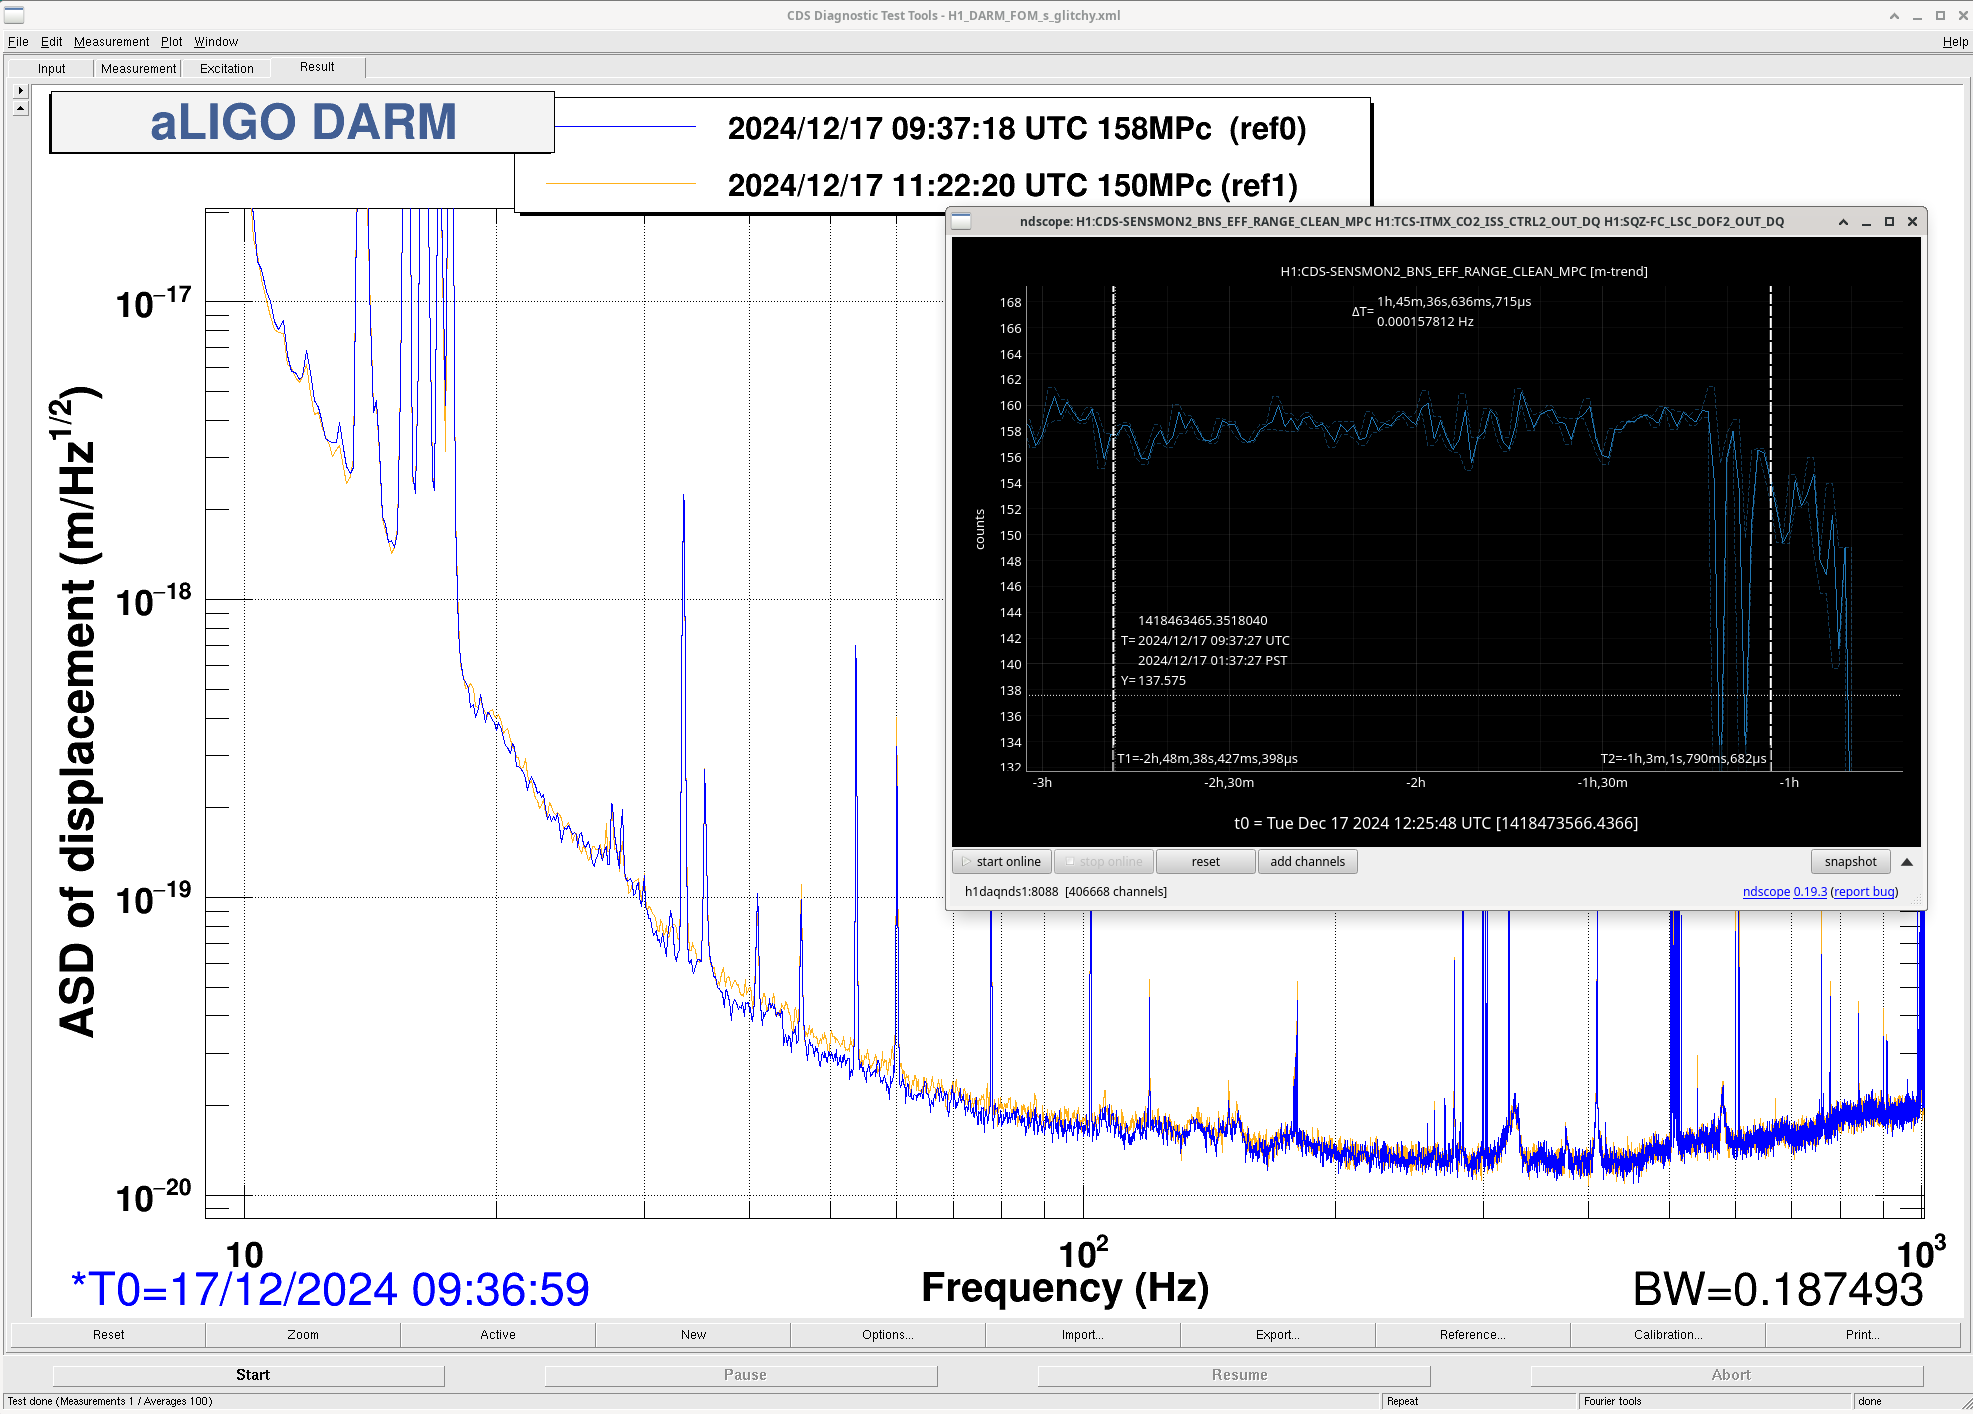The width and height of the screenshot is (1973, 1414).
Task: Switch to the Excitation tab
Action: point(227,69)
